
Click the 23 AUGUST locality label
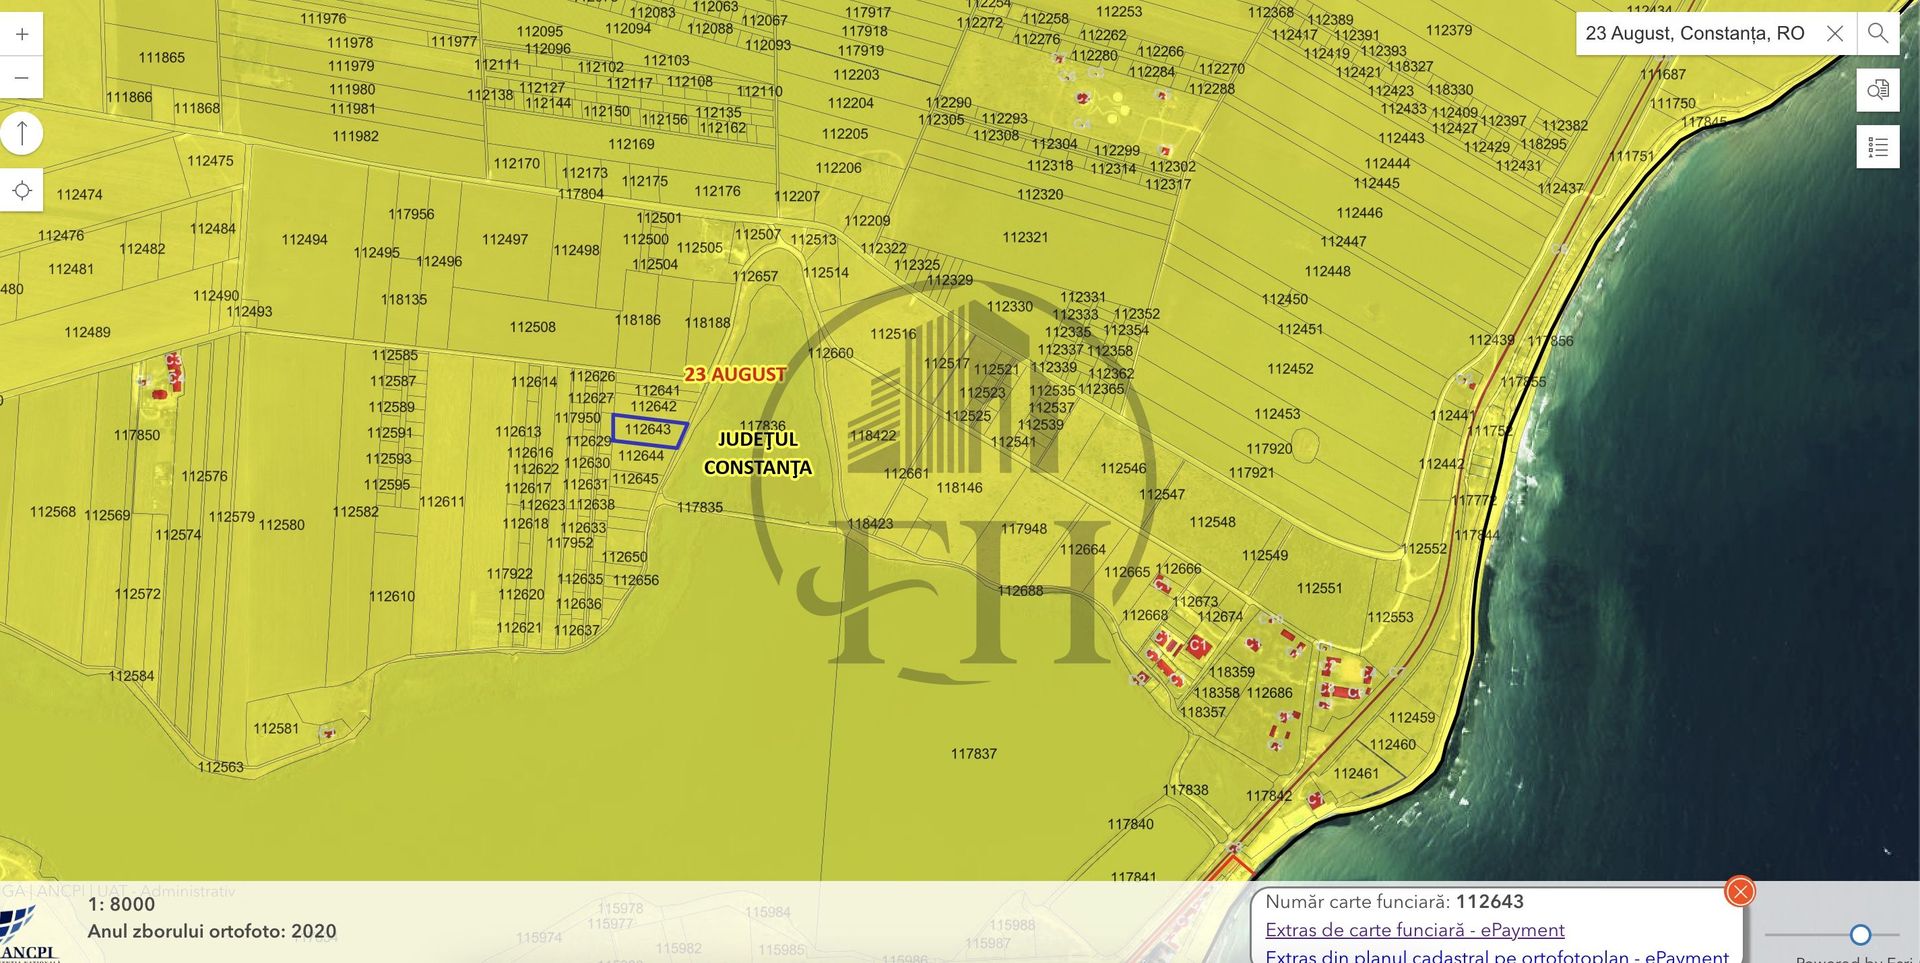735,374
